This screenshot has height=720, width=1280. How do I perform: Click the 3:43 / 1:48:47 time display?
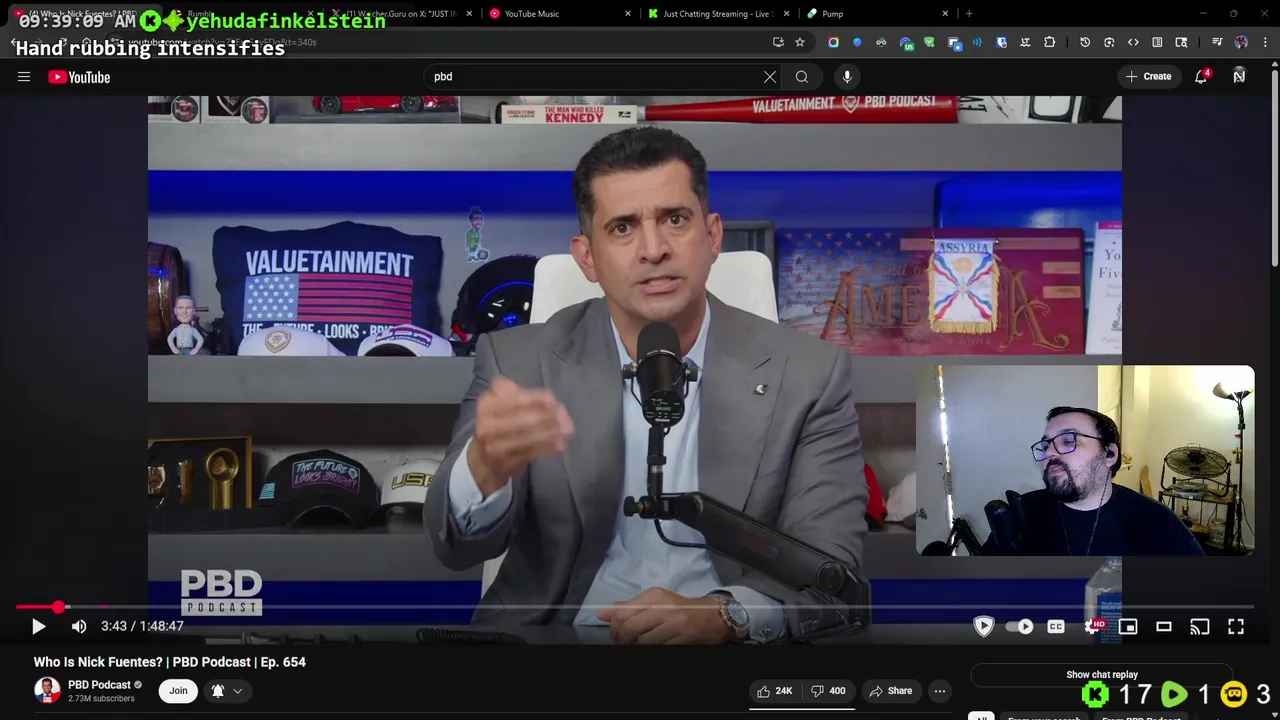(x=142, y=626)
